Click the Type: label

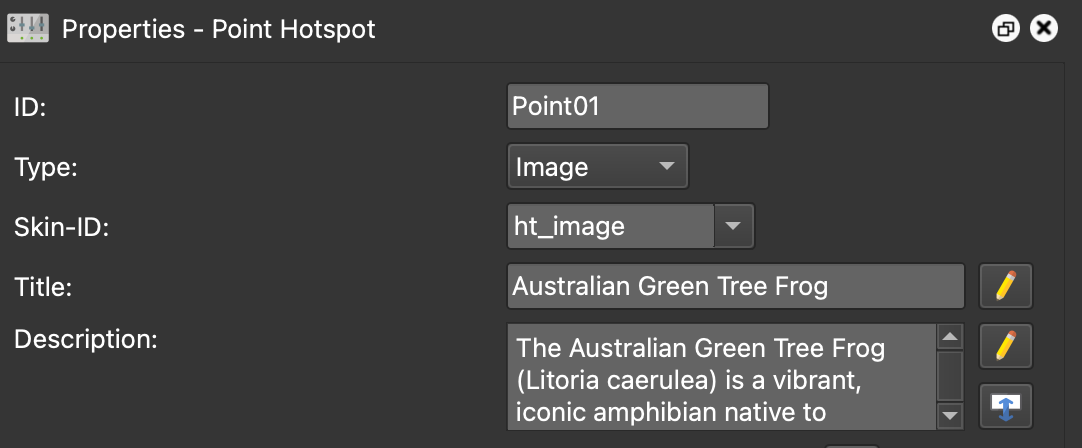tap(46, 167)
